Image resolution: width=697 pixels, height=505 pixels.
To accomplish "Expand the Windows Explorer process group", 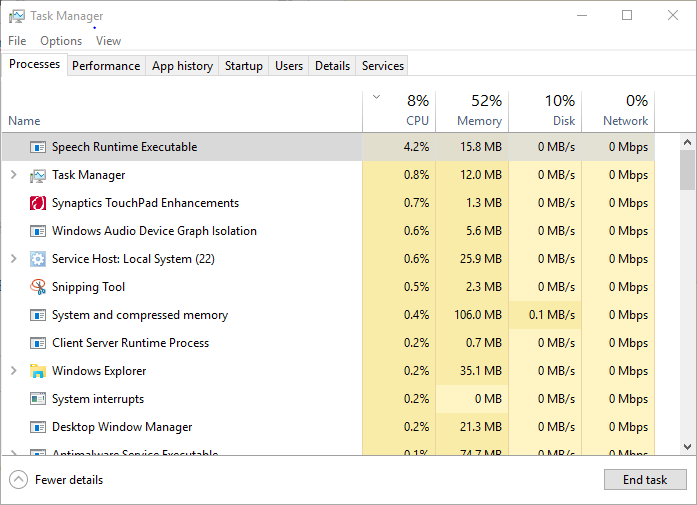I will 13,371.
